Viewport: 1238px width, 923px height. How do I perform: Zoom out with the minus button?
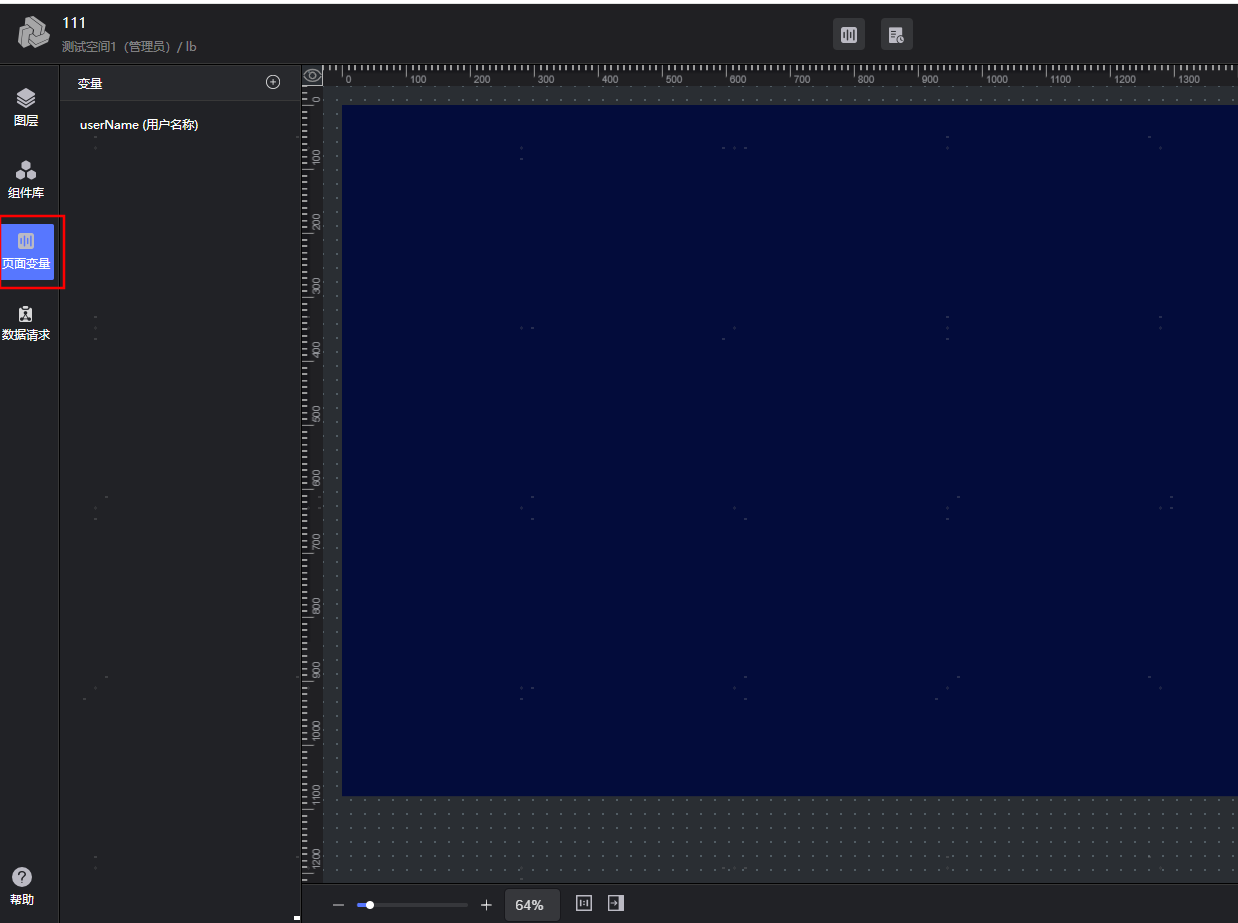tap(338, 905)
